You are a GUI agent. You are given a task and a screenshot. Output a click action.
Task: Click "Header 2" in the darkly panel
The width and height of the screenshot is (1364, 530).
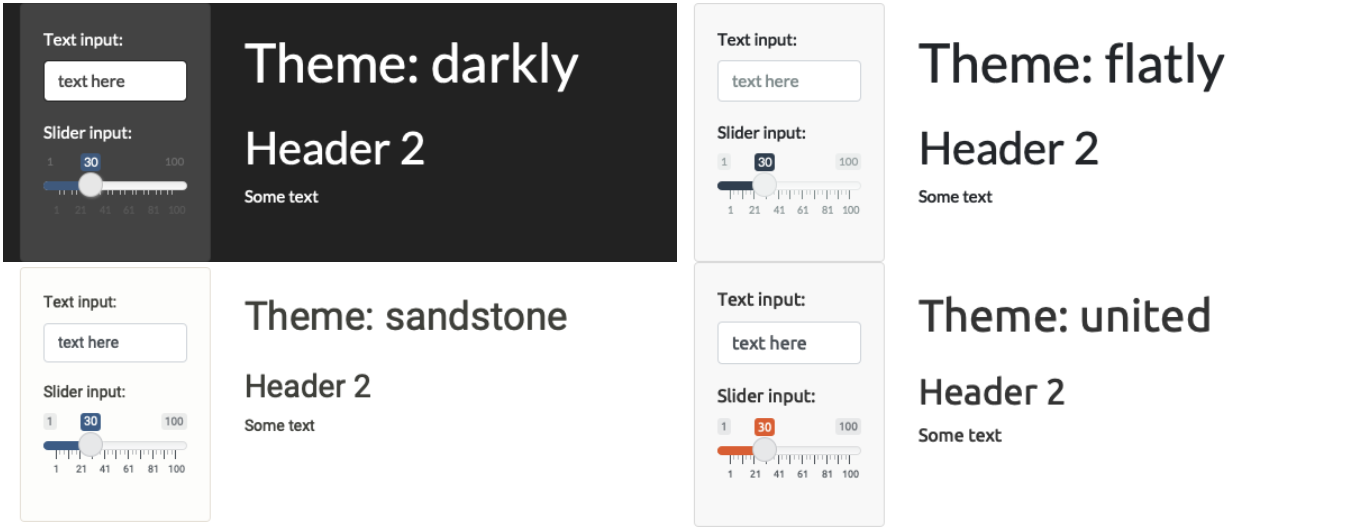coord(335,148)
